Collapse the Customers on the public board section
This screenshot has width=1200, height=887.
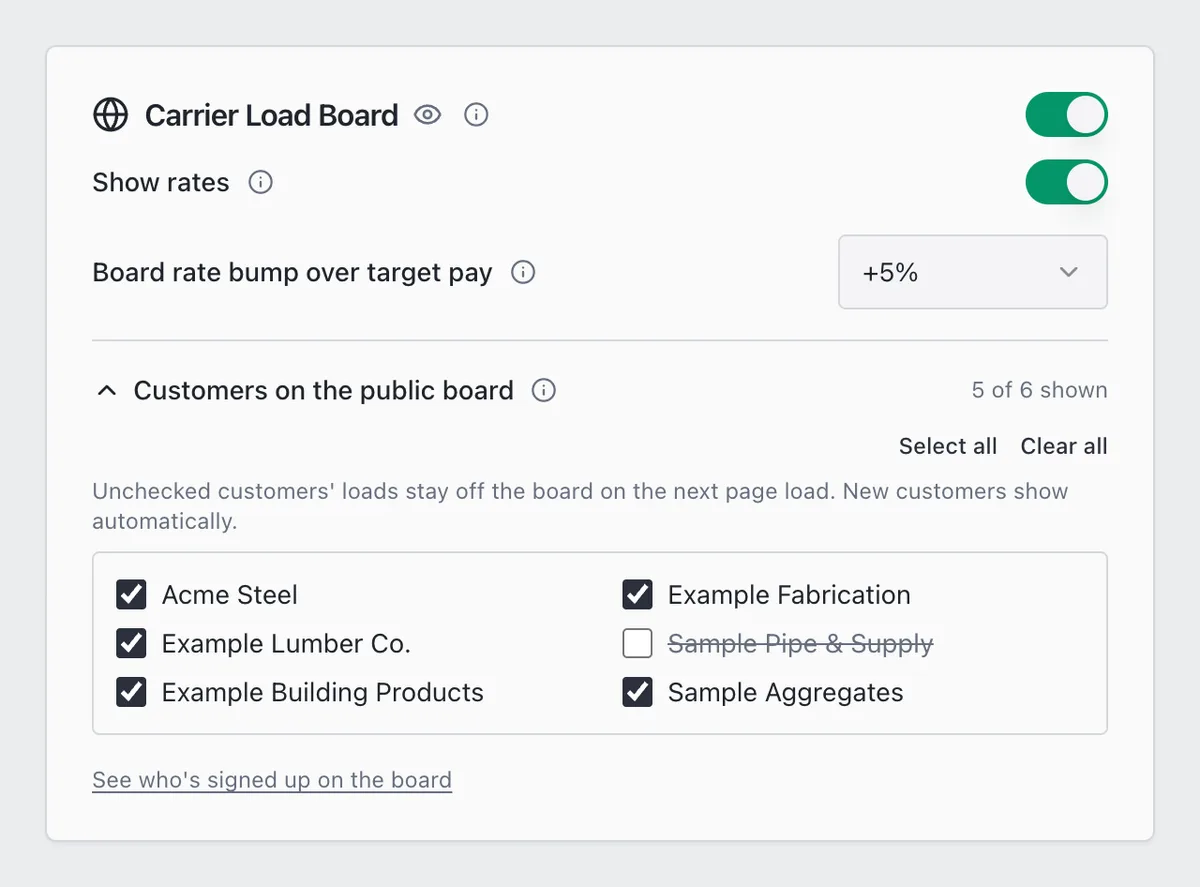pyautogui.click(x=106, y=391)
